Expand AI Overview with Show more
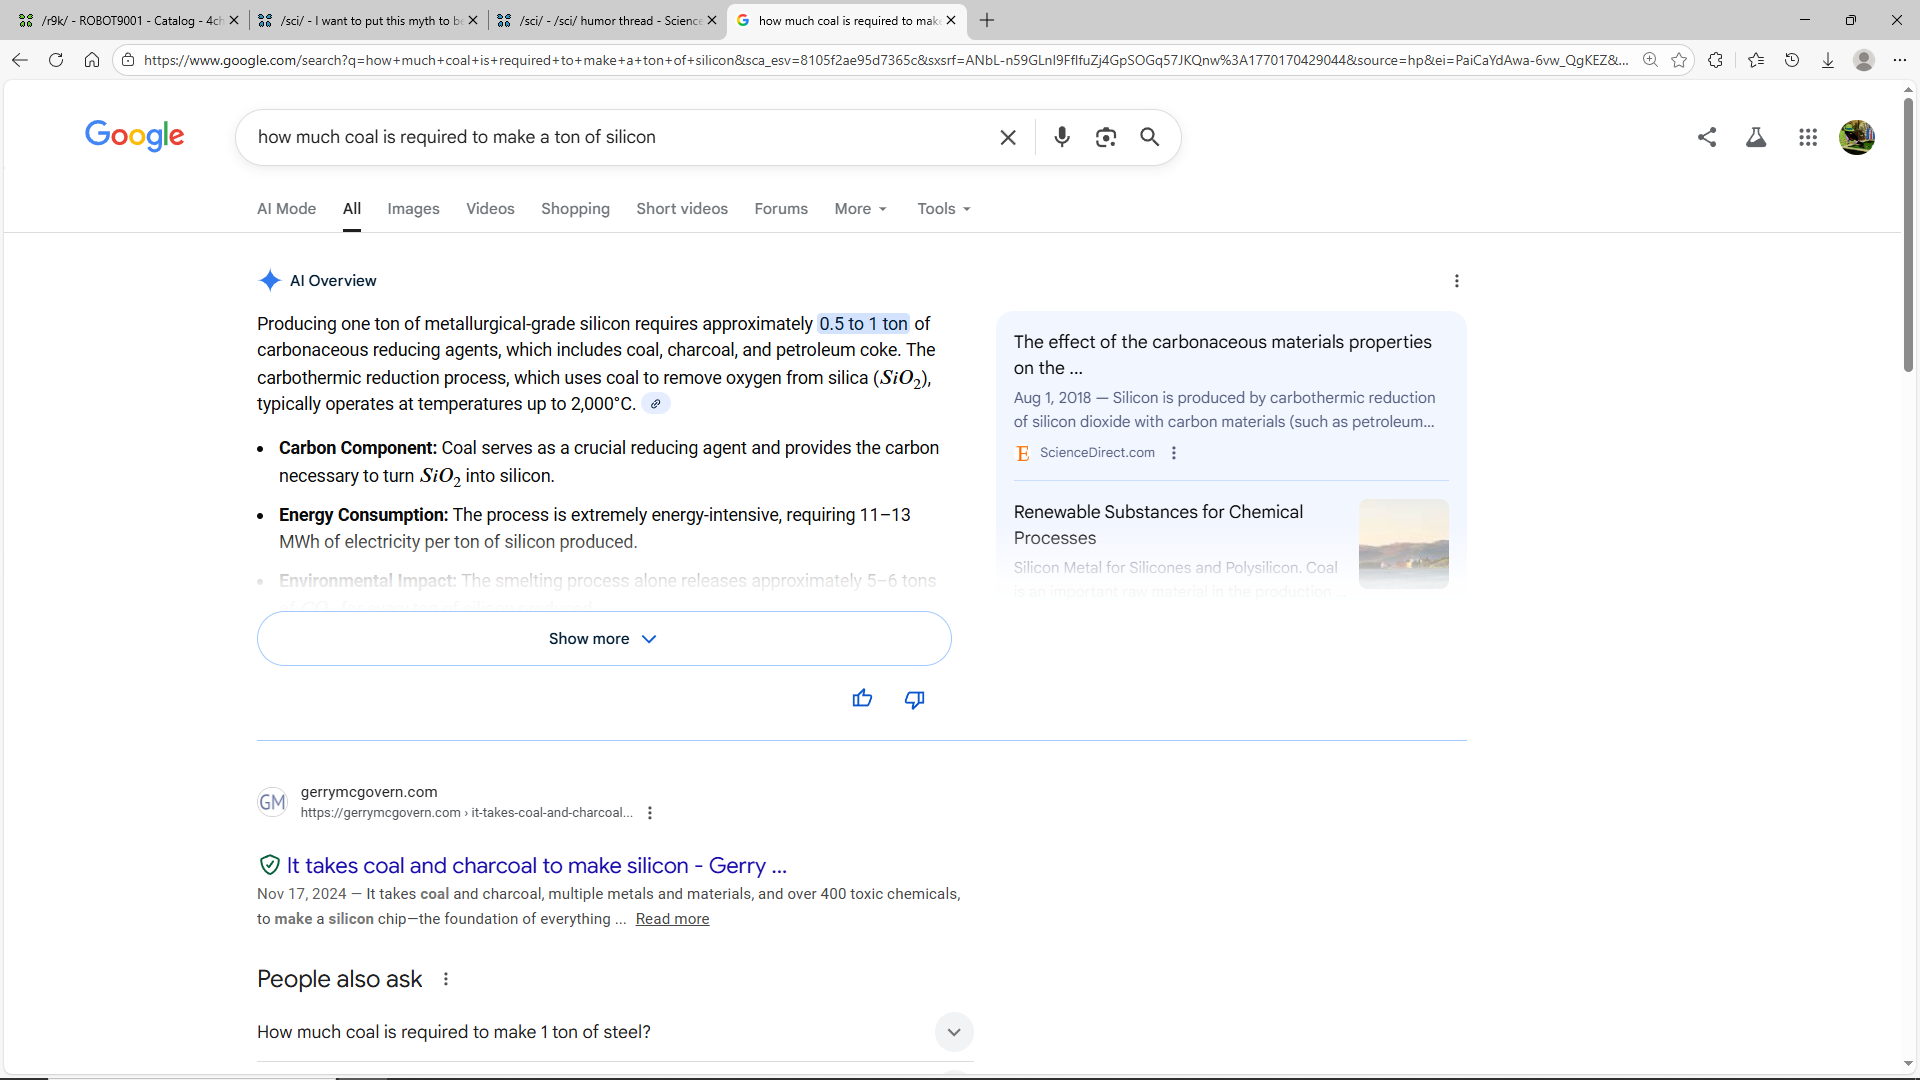 click(x=603, y=639)
